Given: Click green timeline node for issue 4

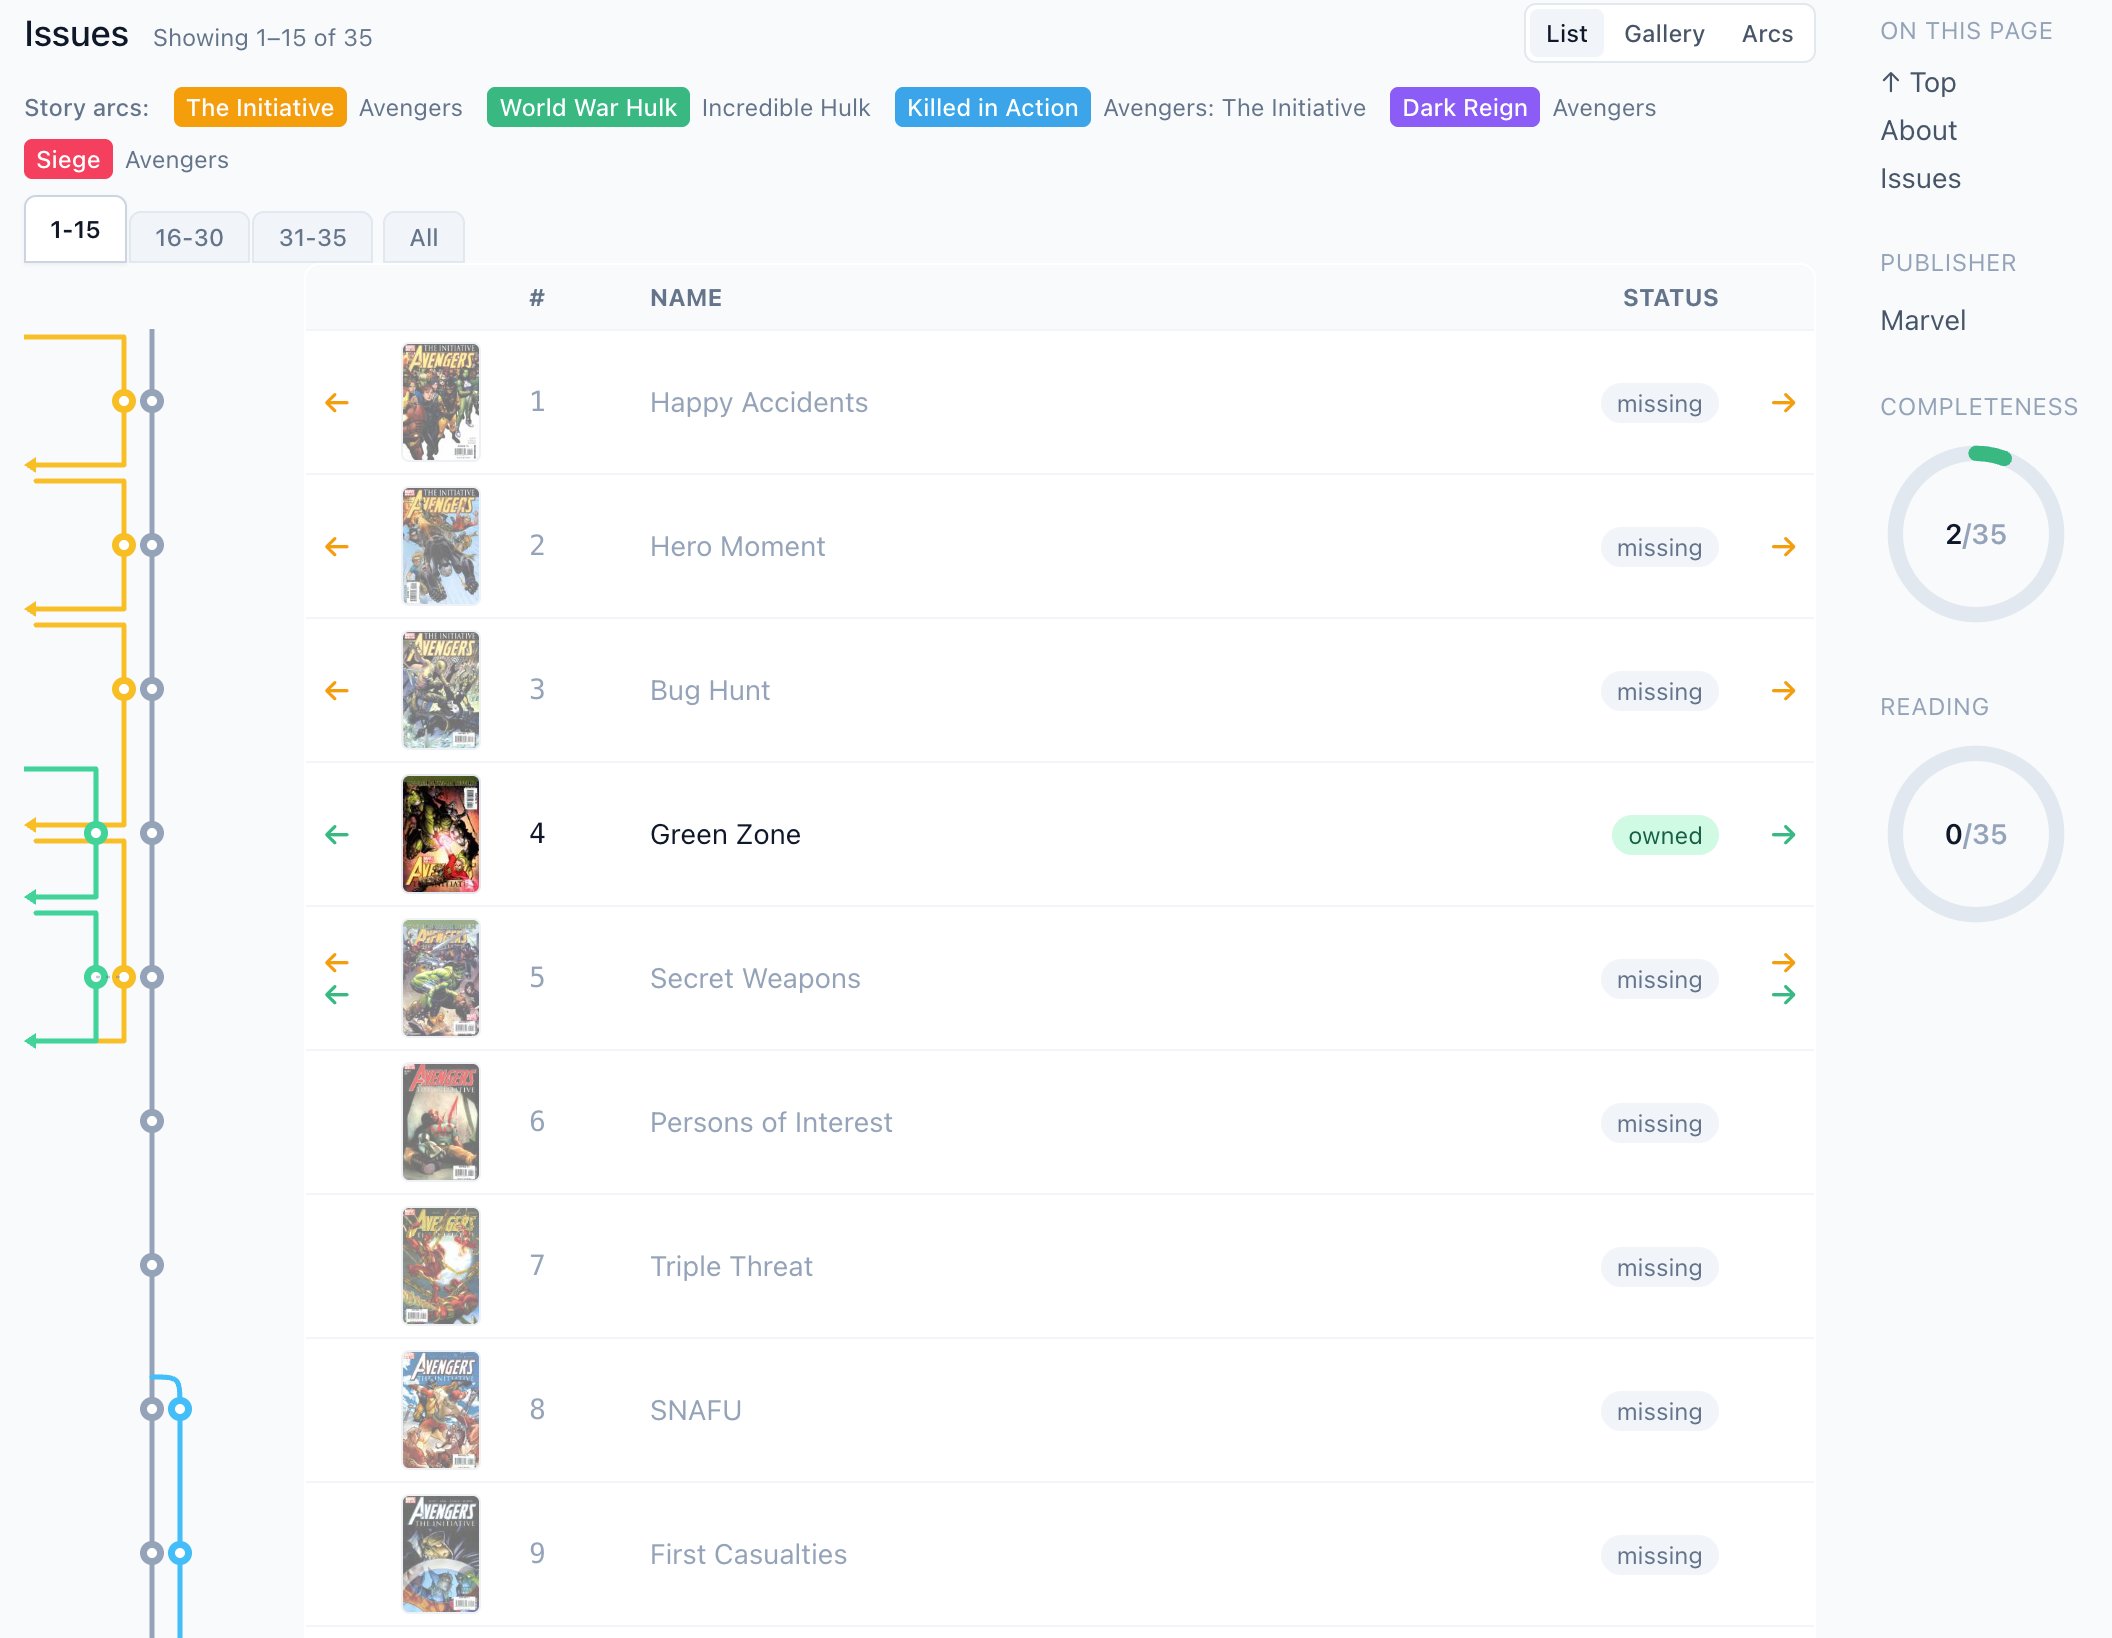Looking at the screenshot, I should (96, 833).
